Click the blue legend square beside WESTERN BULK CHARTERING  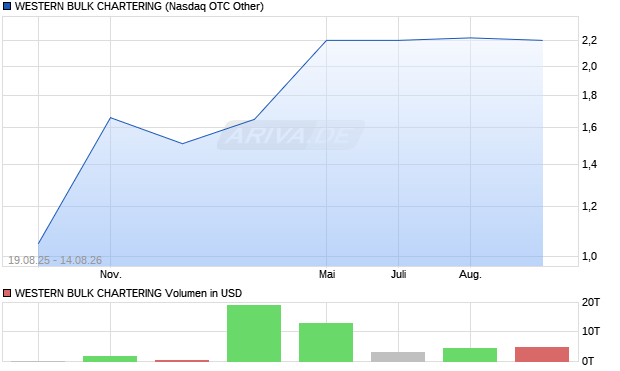[x=7, y=6]
